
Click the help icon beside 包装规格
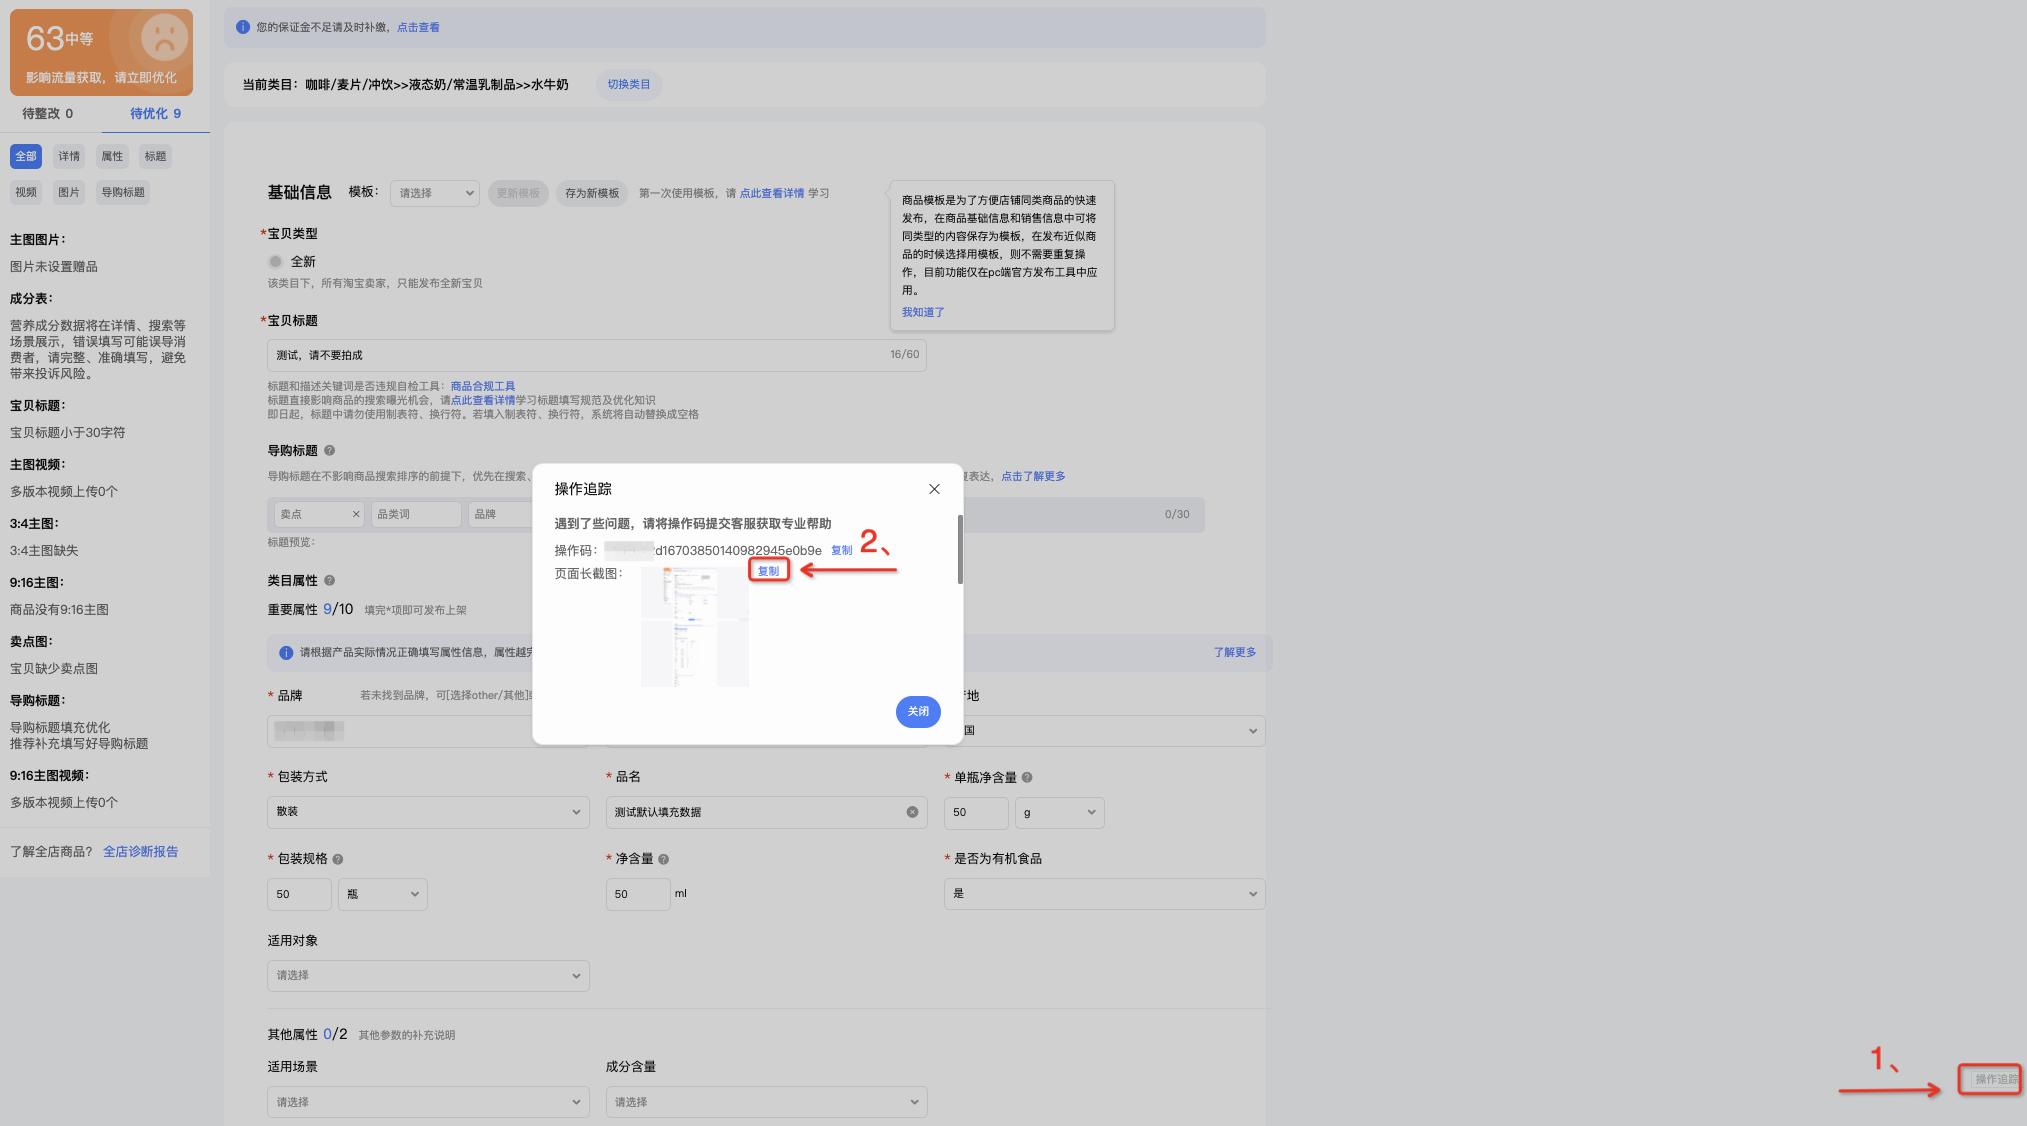tap(338, 859)
